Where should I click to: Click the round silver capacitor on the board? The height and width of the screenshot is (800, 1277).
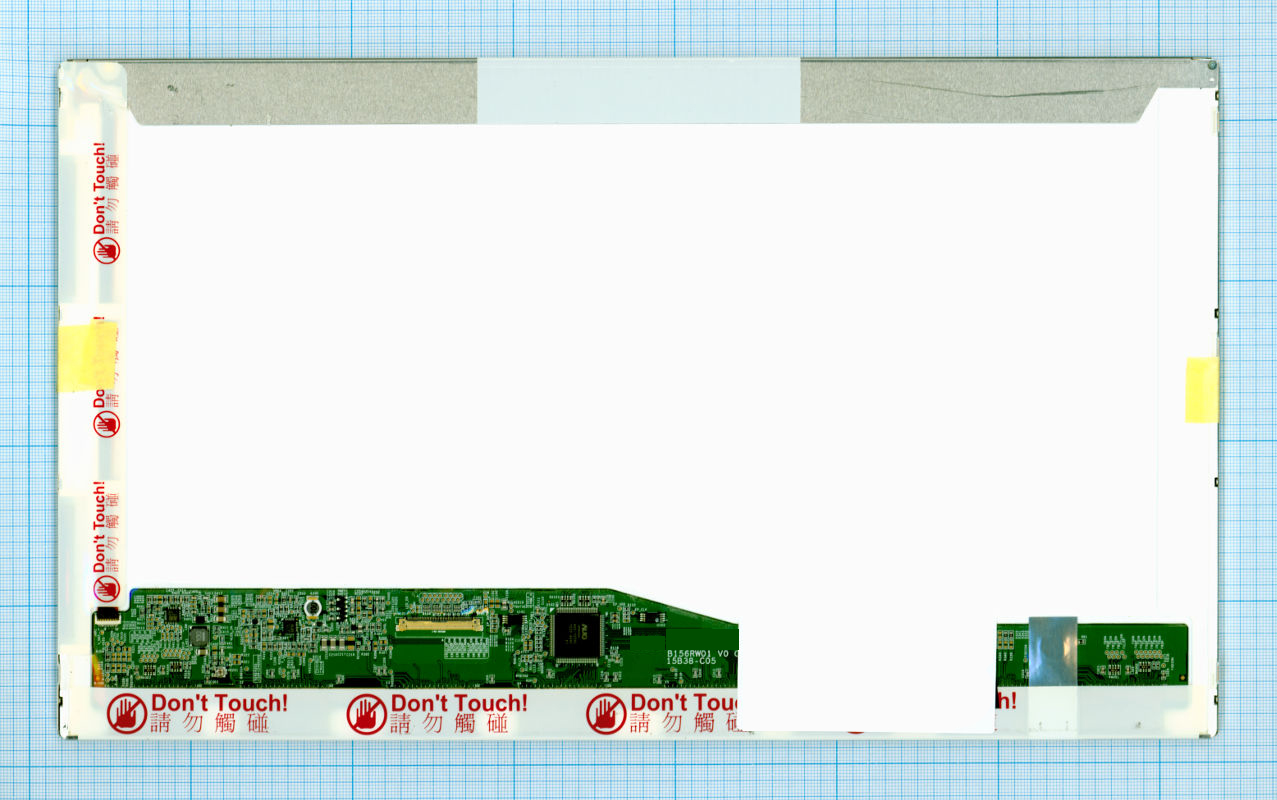(x=313, y=607)
